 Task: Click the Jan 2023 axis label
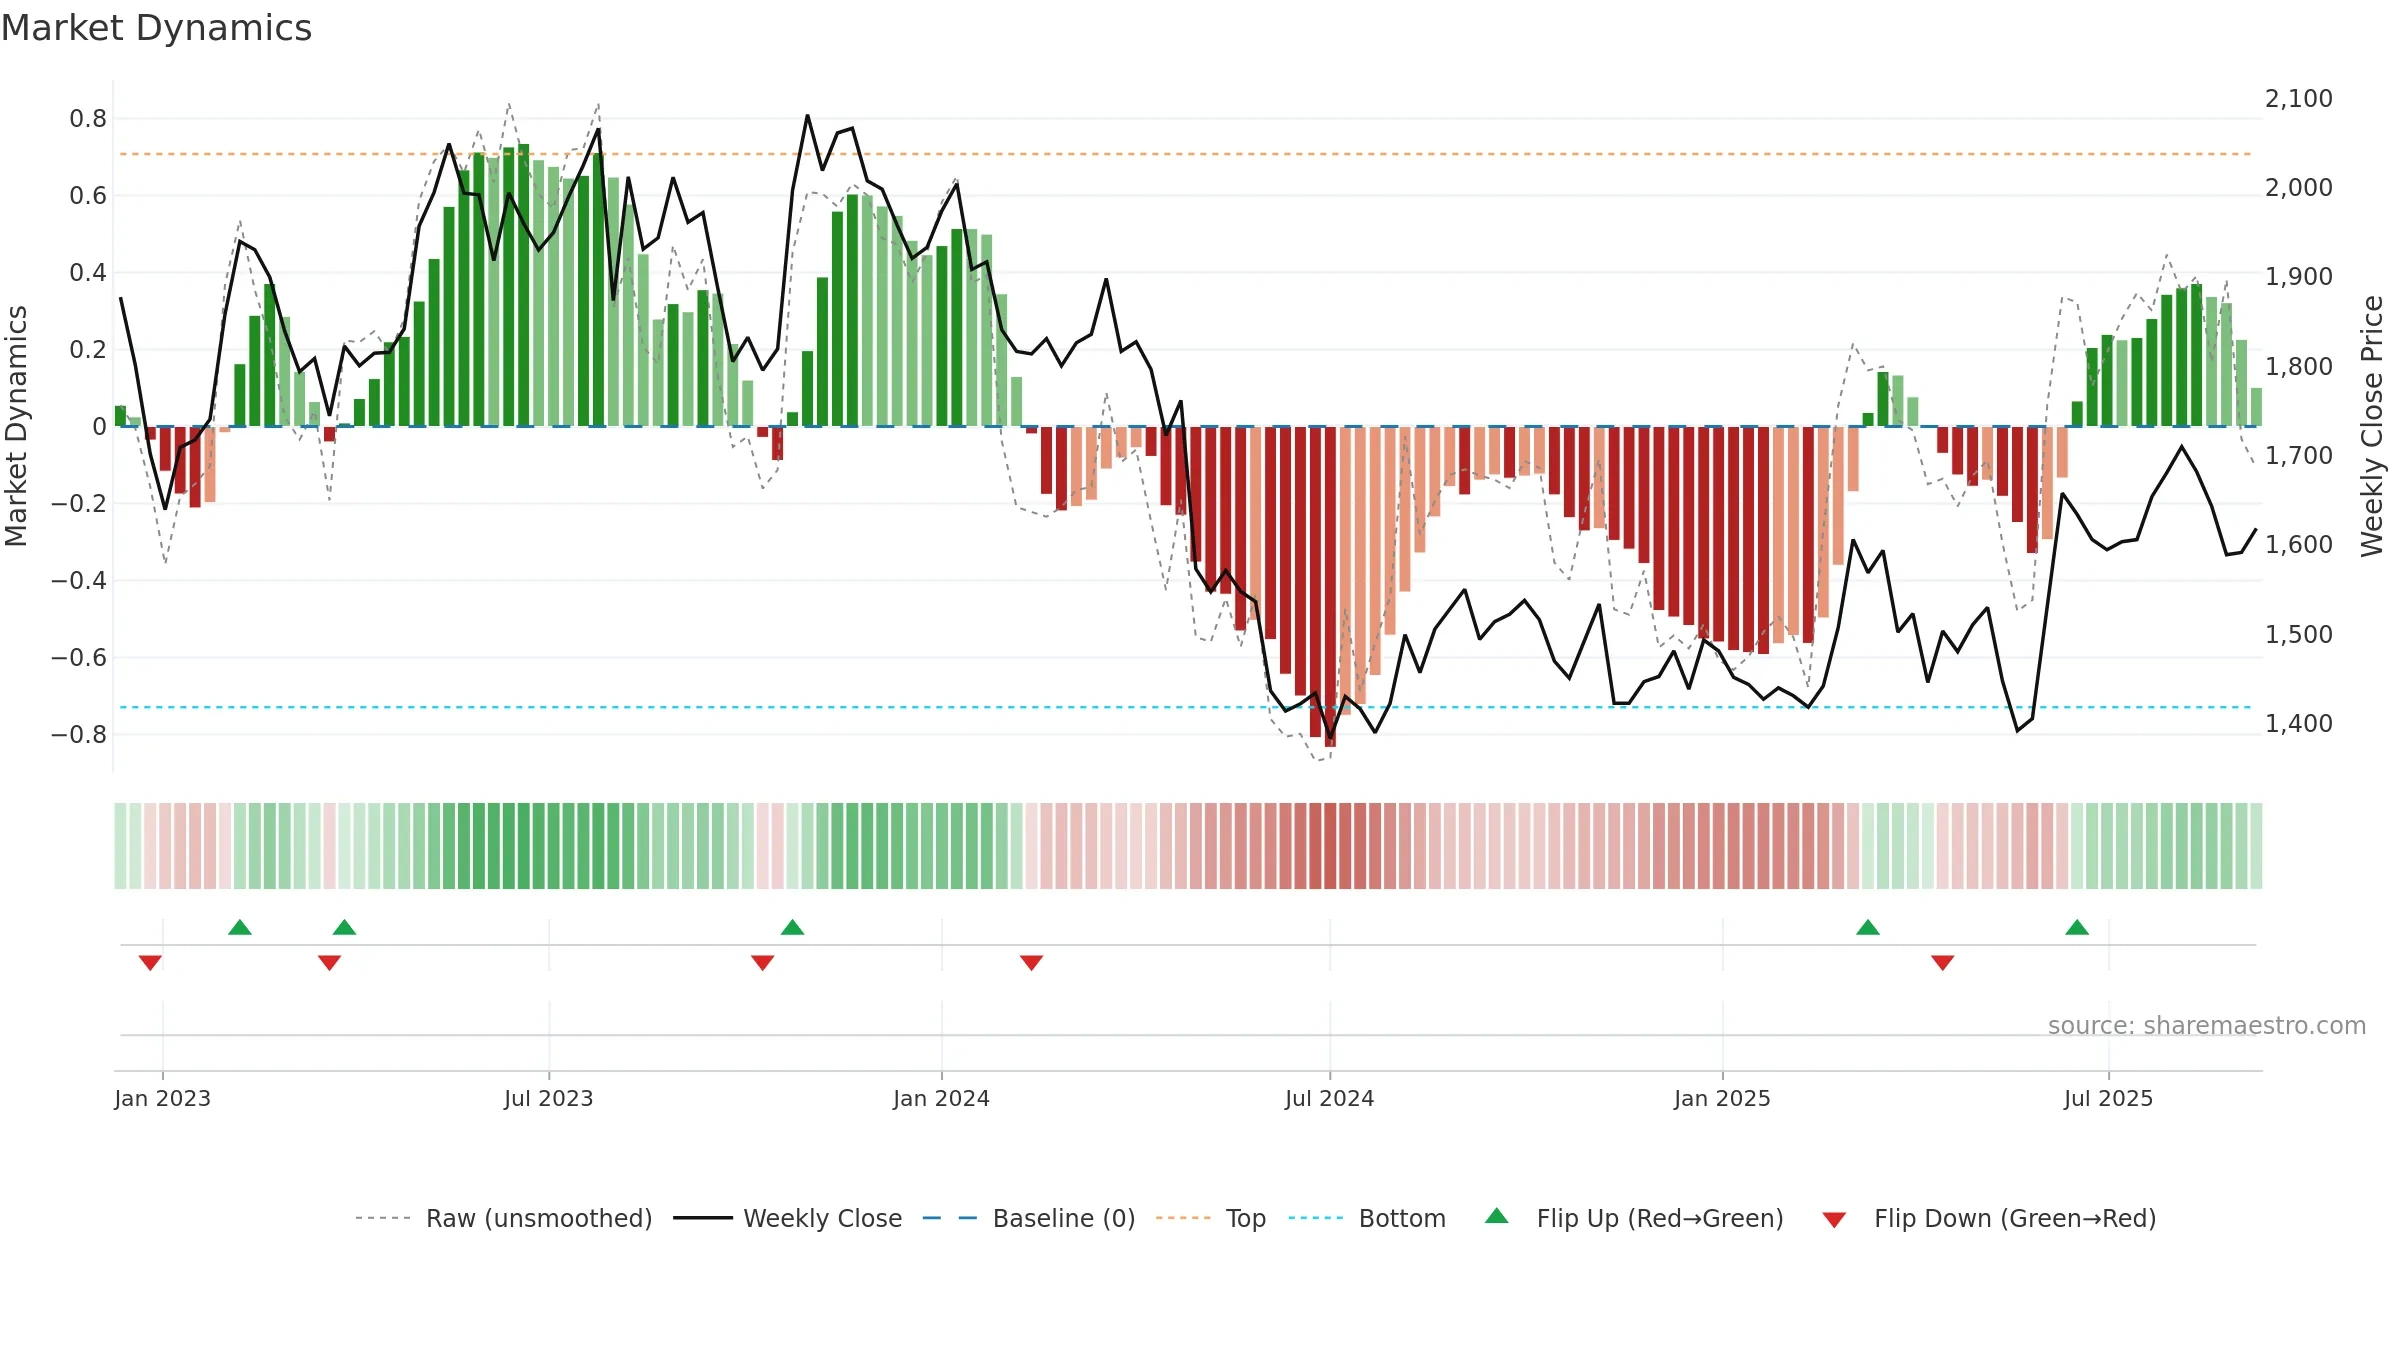[x=163, y=1098]
